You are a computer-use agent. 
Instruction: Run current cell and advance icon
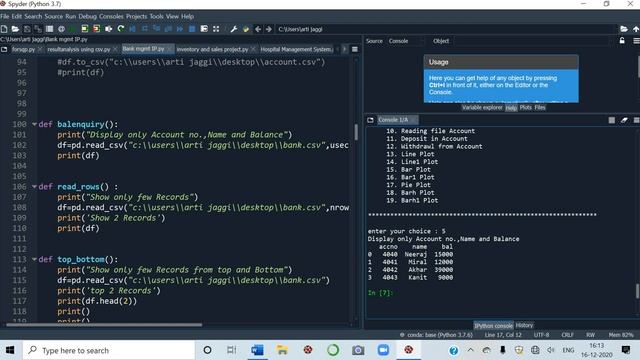pyautogui.click(x=97, y=29)
